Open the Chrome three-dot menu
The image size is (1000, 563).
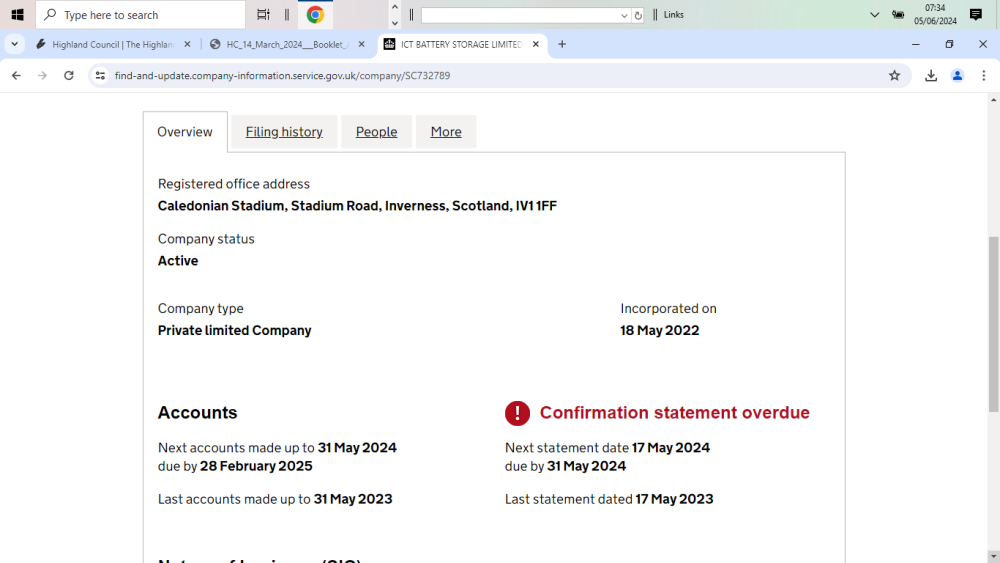point(984,76)
